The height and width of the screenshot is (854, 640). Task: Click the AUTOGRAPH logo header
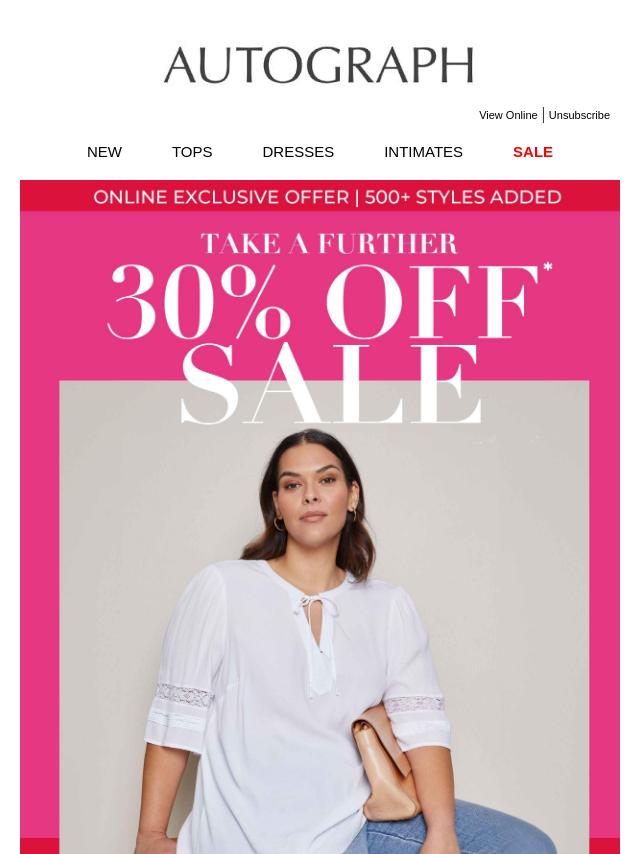click(x=319, y=65)
